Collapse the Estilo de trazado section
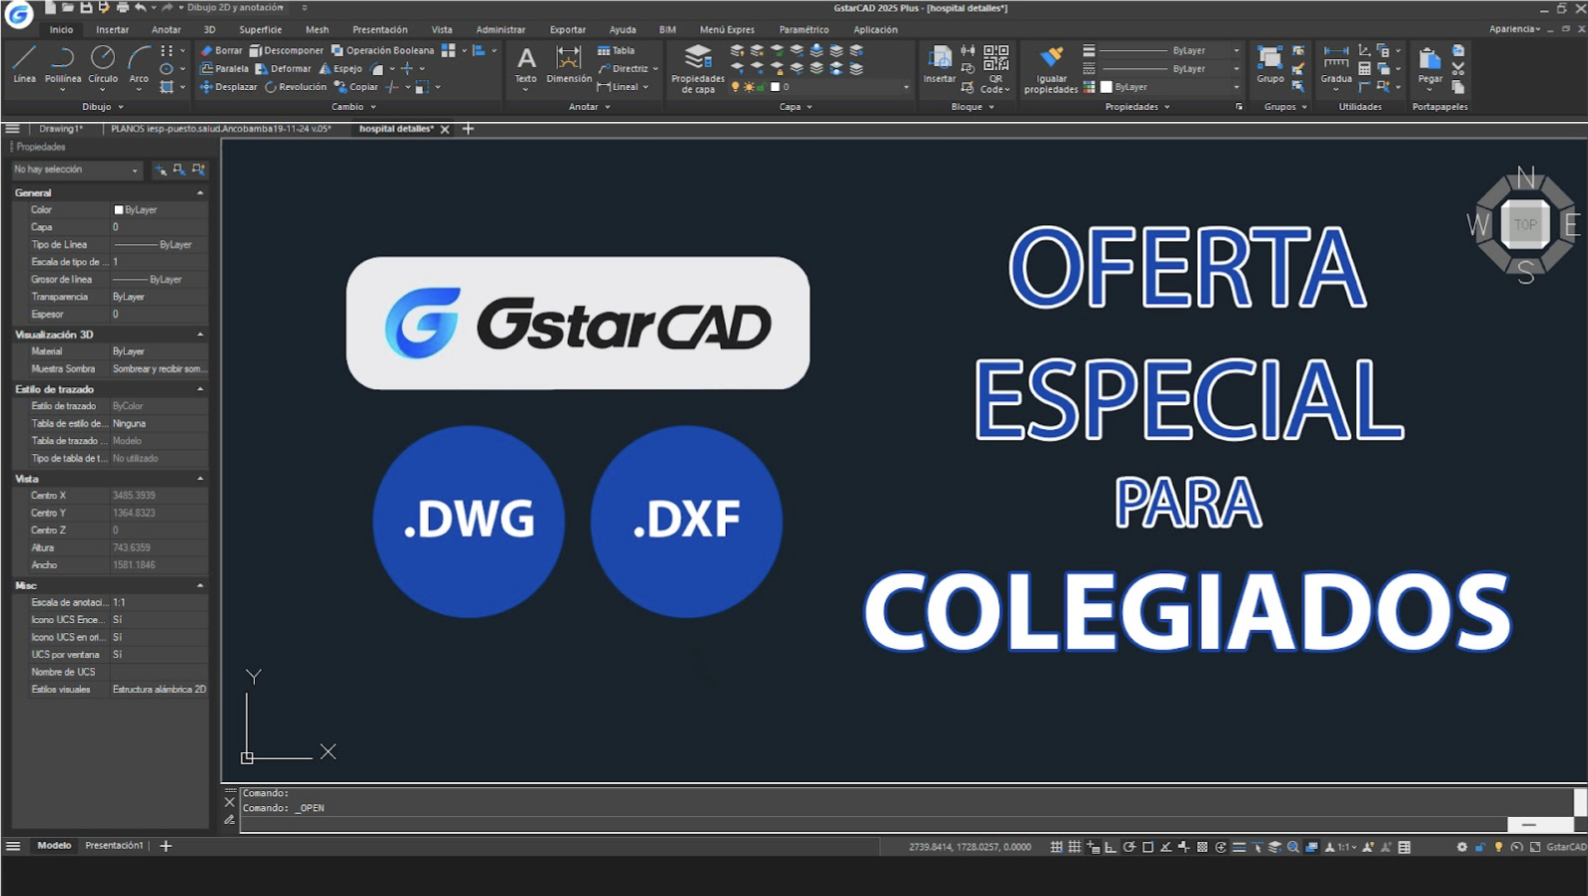This screenshot has height=896, width=1588. 200,389
